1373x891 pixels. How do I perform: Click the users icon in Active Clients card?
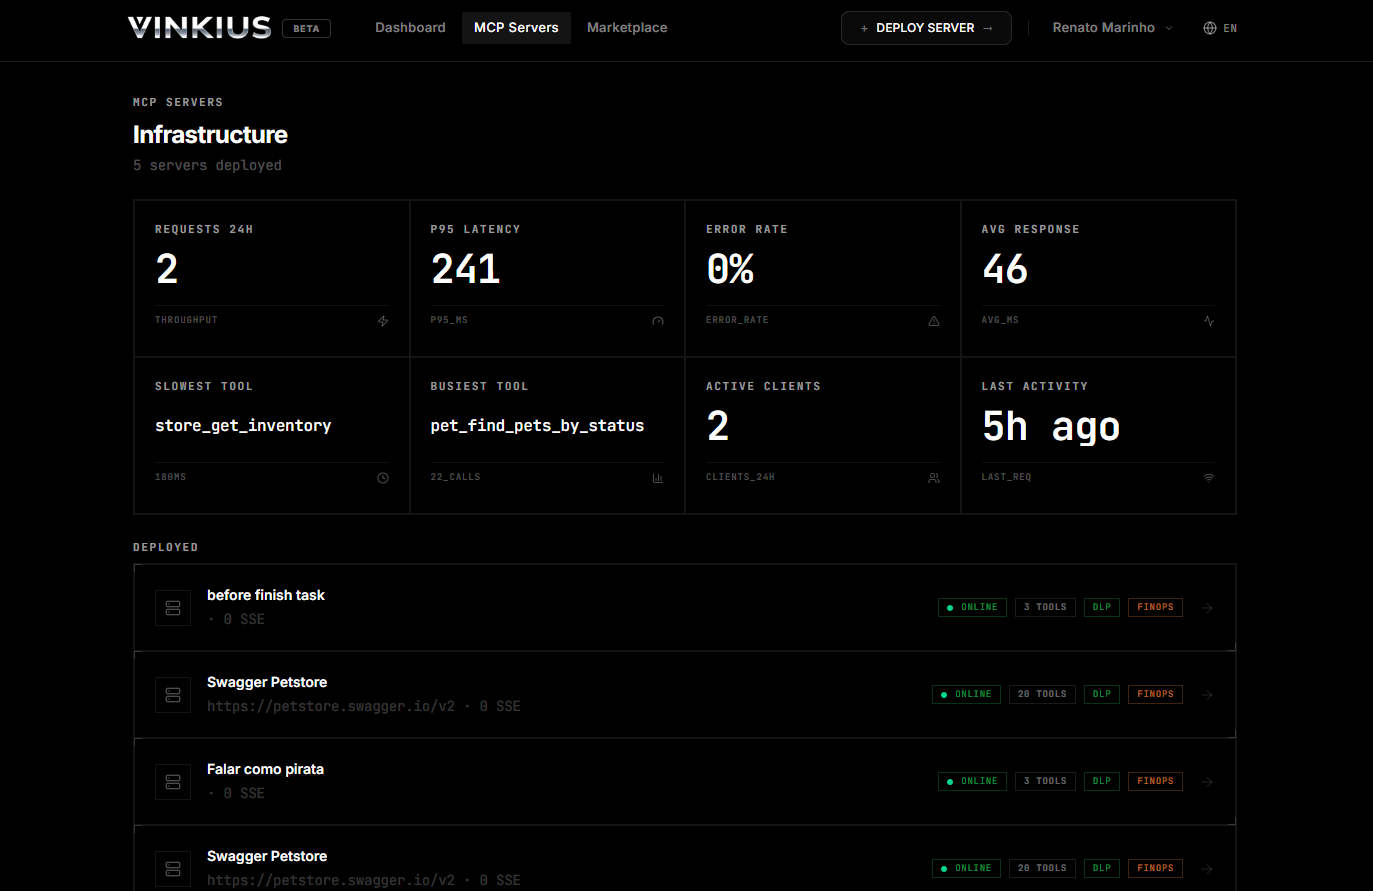tap(934, 478)
